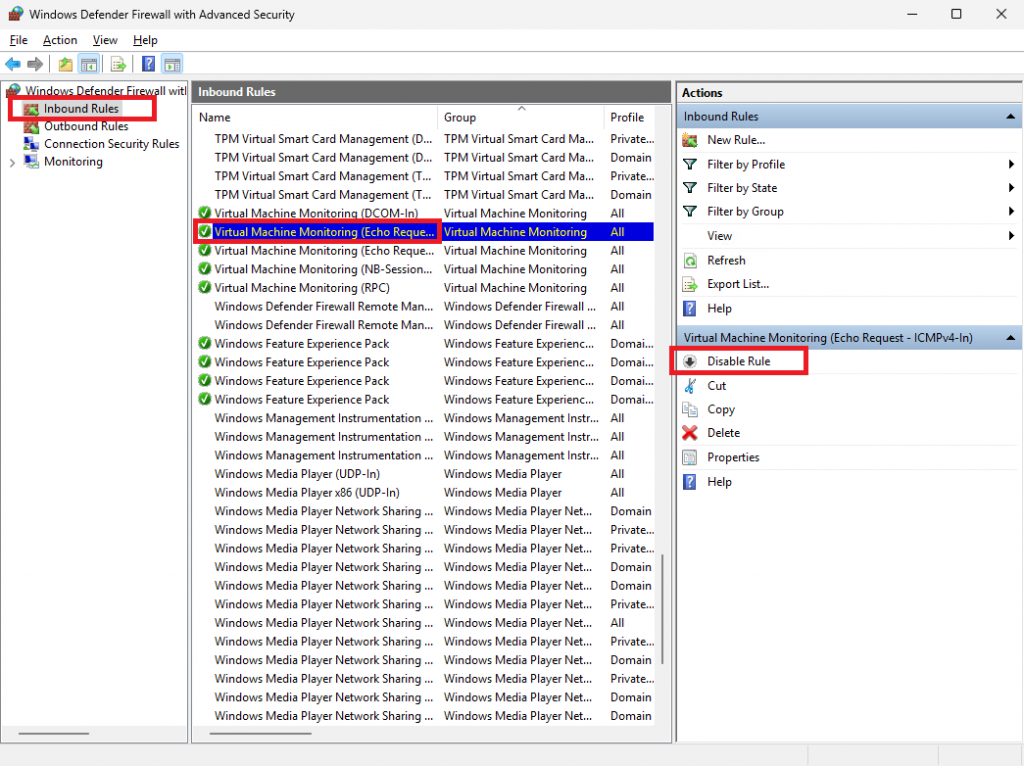Click the Refresh action

pyautogui.click(x=726, y=261)
